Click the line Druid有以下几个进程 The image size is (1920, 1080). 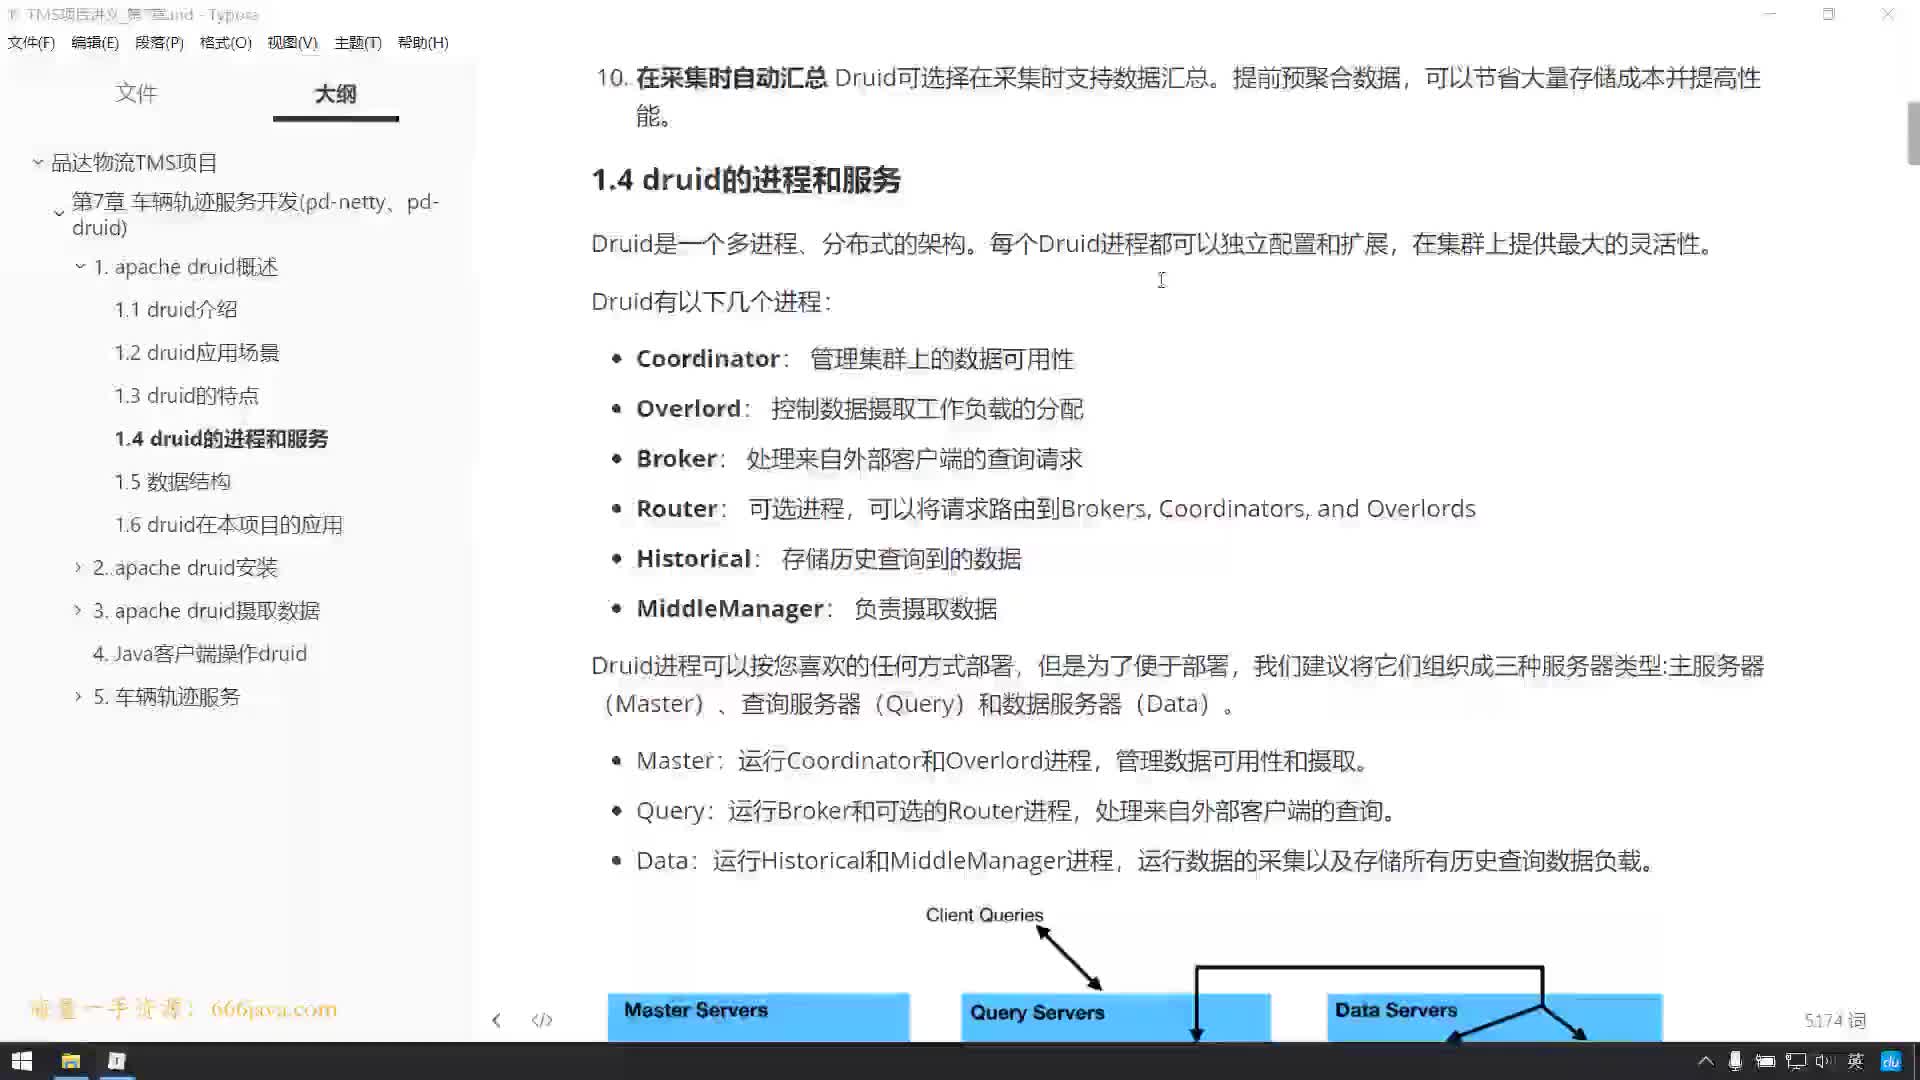(711, 302)
